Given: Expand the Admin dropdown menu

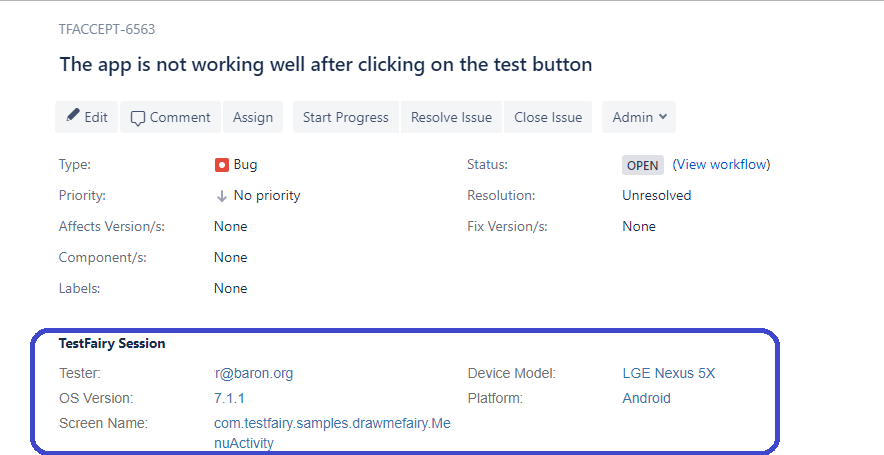Looking at the screenshot, I should click(x=639, y=117).
